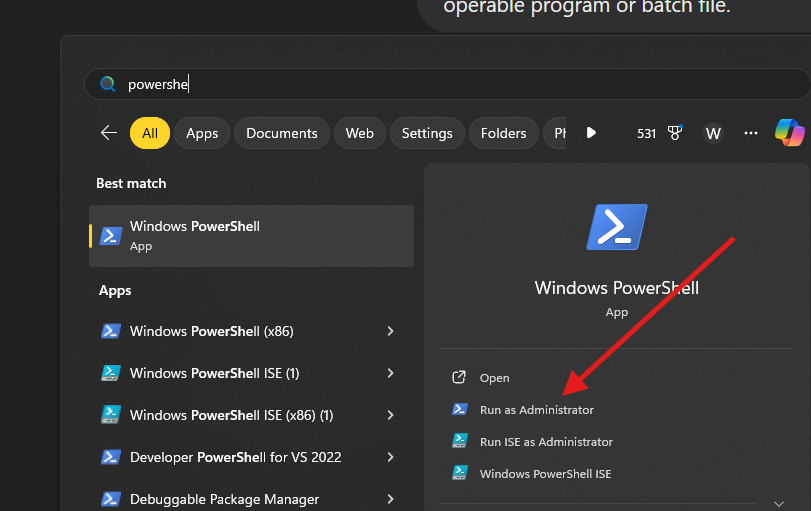Switch to the Documents filter tab
Viewport: 811px width, 511px height.
tap(282, 133)
